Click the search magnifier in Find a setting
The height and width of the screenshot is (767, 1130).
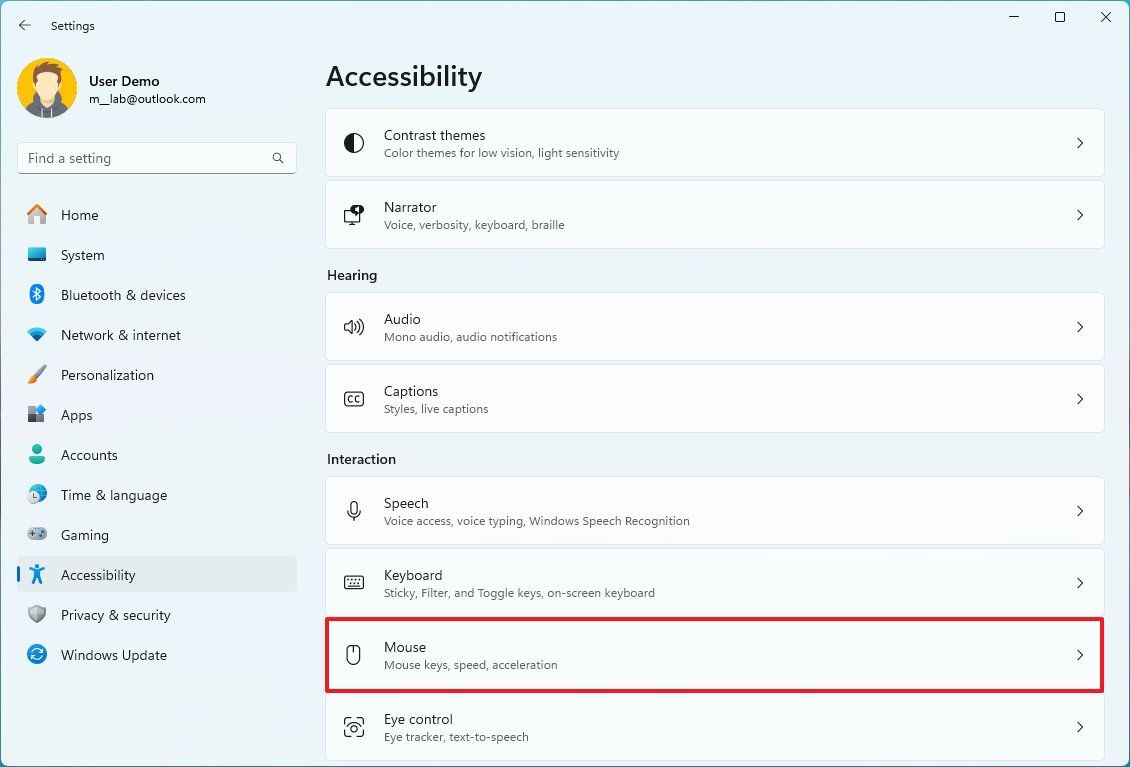pos(278,158)
